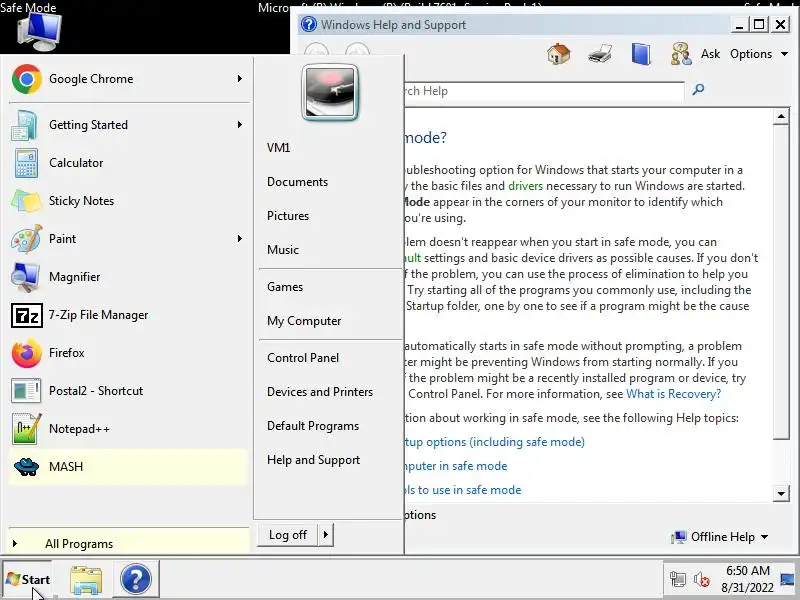Click the Start button

coord(28,580)
